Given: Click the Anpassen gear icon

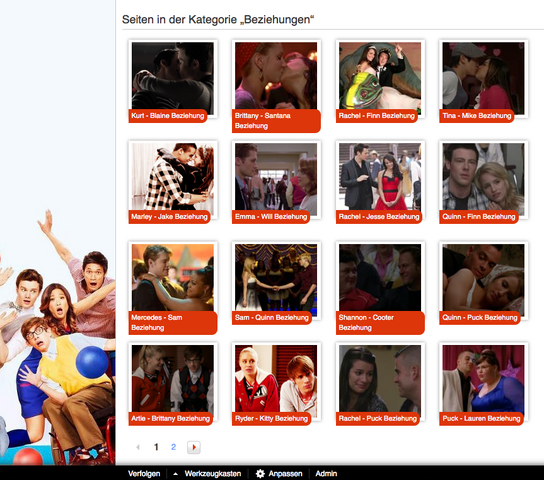Looking at the screenshot, I should [x=260, y=474].
